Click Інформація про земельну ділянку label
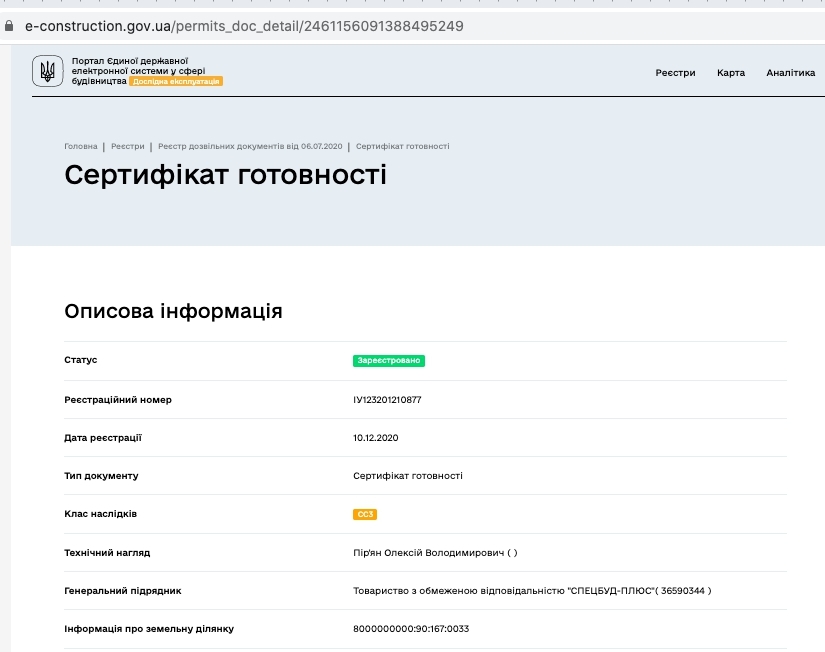The image size is (825, 652). click(x=149, y=629)
